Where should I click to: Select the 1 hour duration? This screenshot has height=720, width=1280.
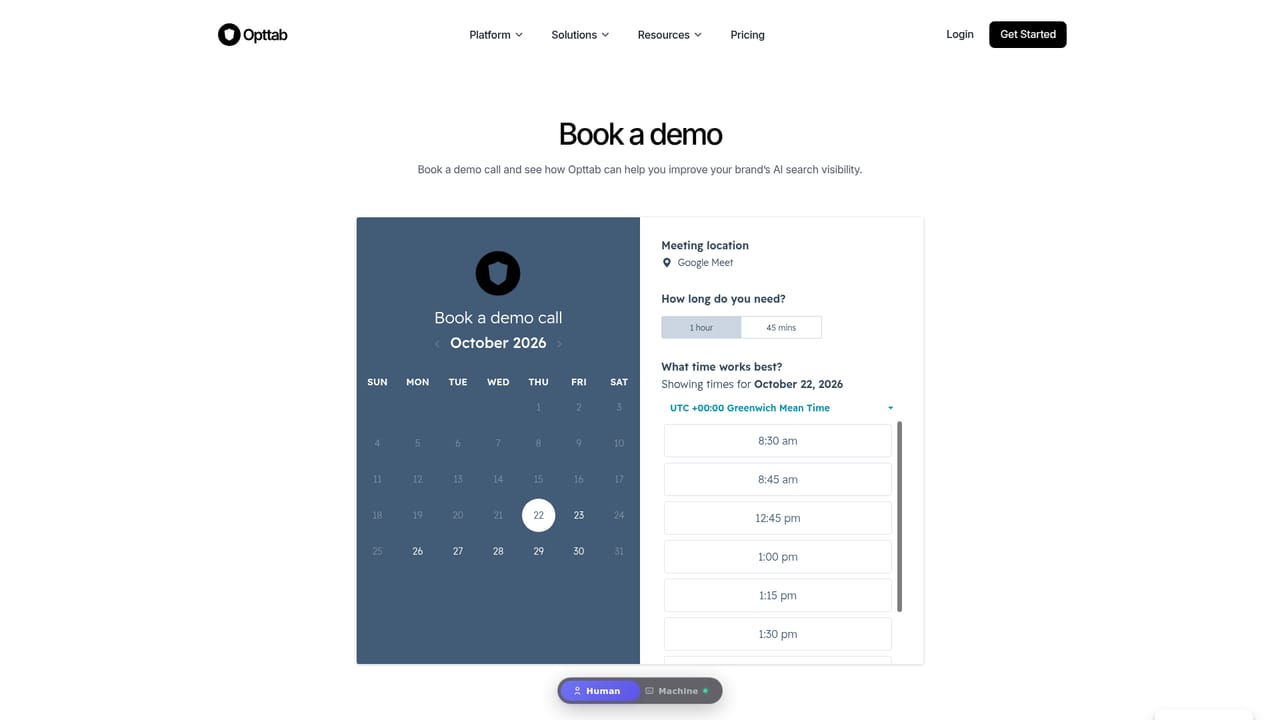pyautogui.click(x=701, y=327)
